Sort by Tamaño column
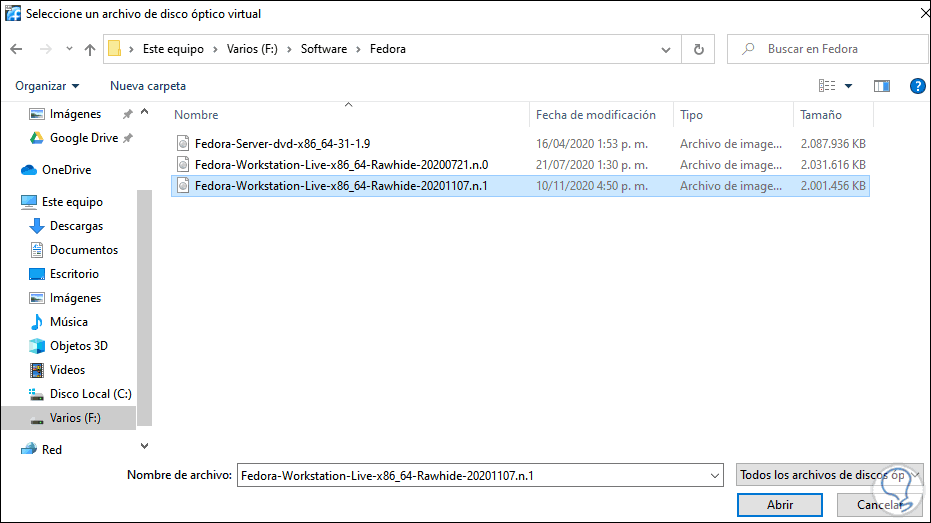 tap(821, 115)
